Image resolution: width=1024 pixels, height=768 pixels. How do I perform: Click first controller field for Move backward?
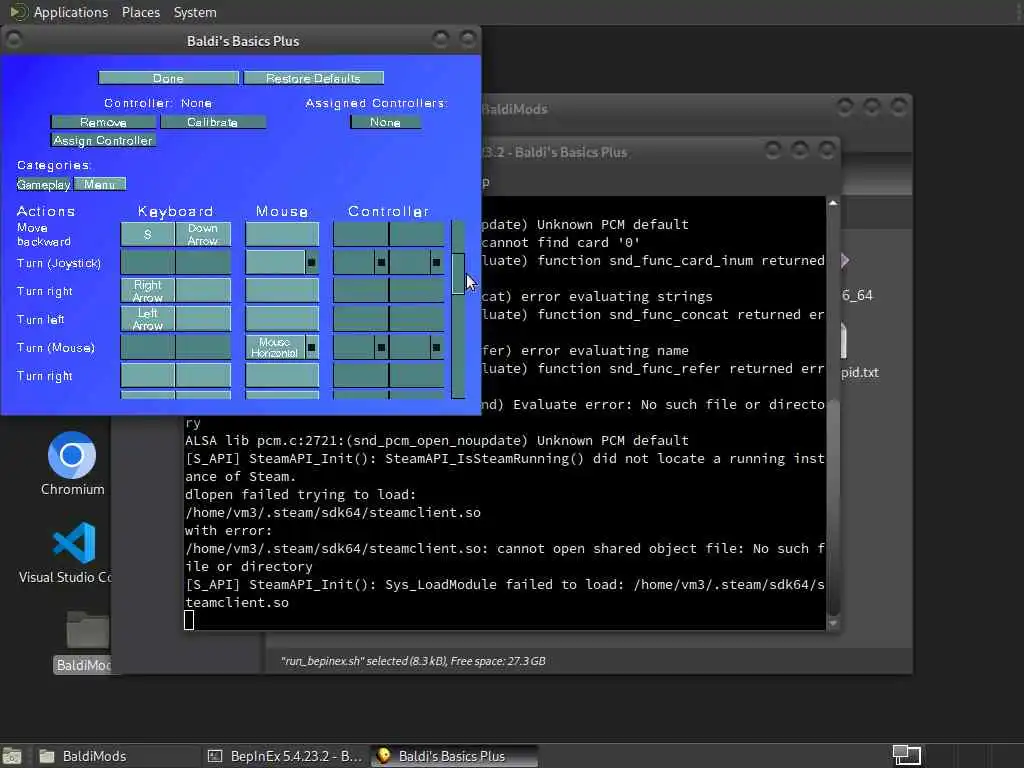[x=360, y=234]
